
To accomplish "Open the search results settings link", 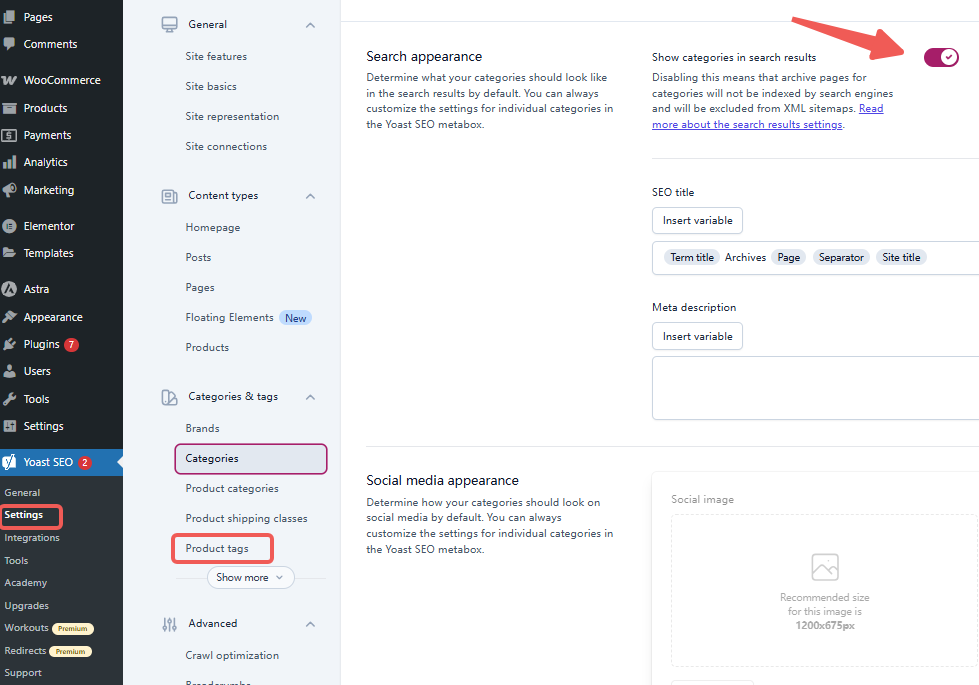I will point(746,125).
